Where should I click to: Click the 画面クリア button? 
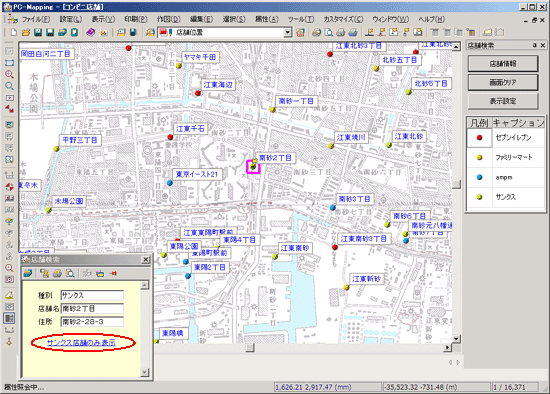pos(503,82)
